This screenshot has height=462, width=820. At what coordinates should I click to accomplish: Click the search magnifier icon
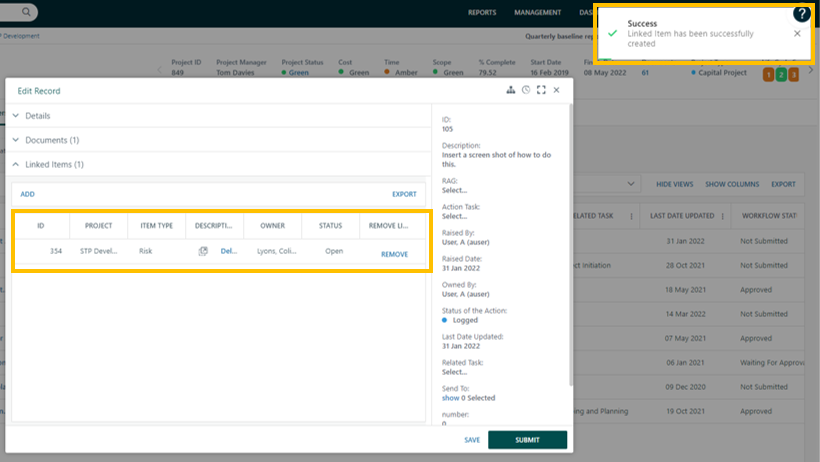click(26, 12)
